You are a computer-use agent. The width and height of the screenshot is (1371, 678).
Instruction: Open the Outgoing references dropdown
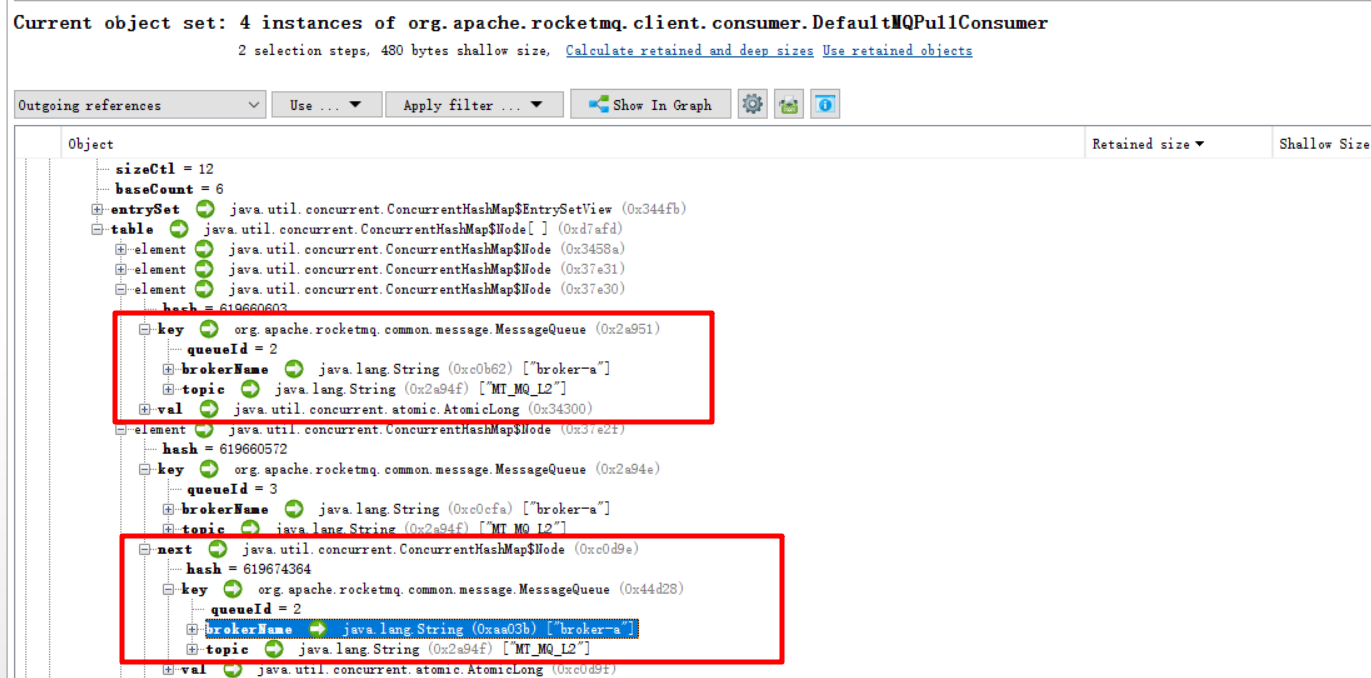point(139,104)
